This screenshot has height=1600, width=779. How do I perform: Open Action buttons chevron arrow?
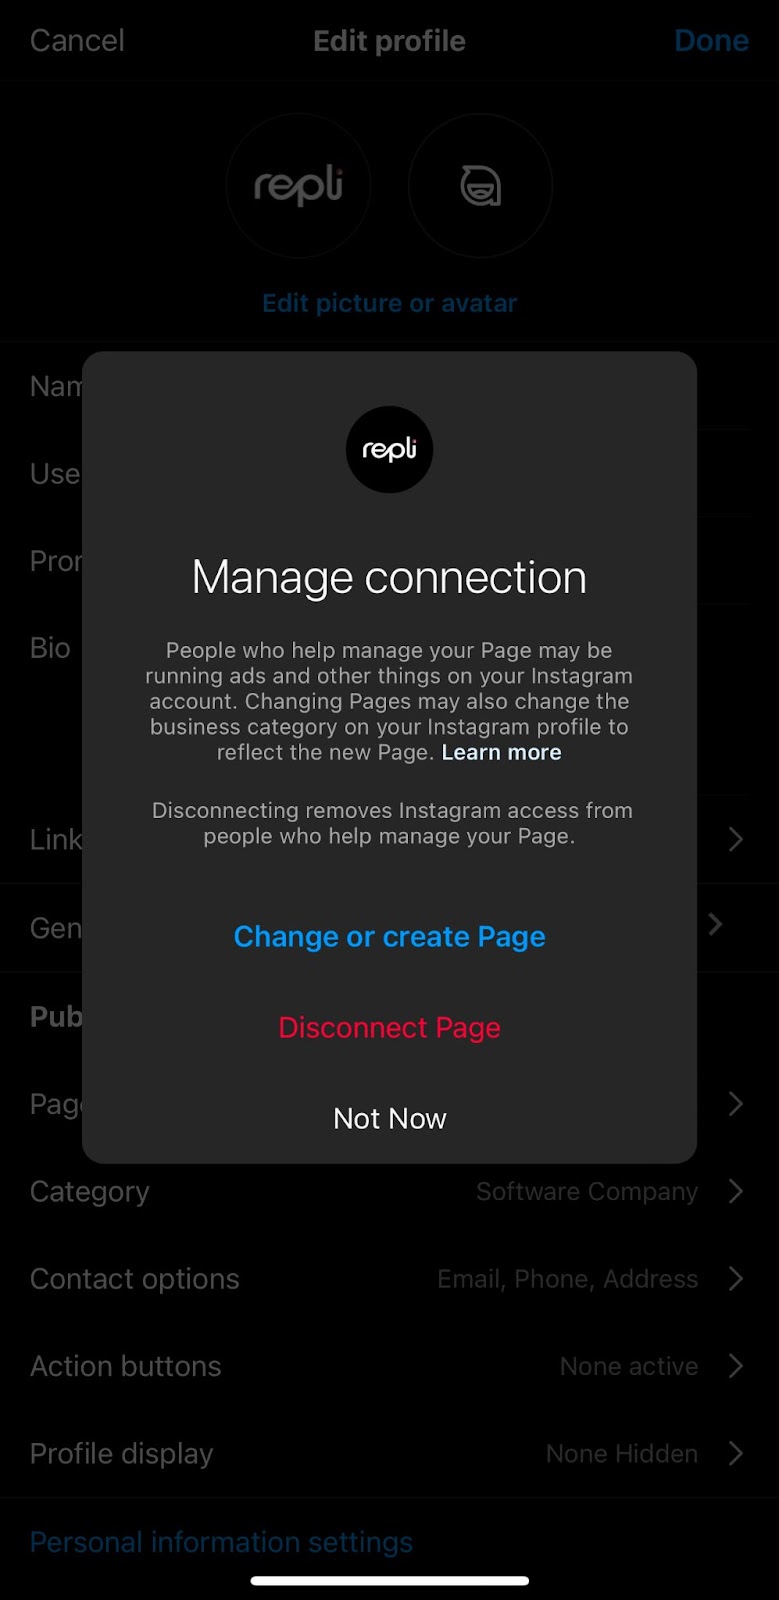click(x=736, y=1366)
